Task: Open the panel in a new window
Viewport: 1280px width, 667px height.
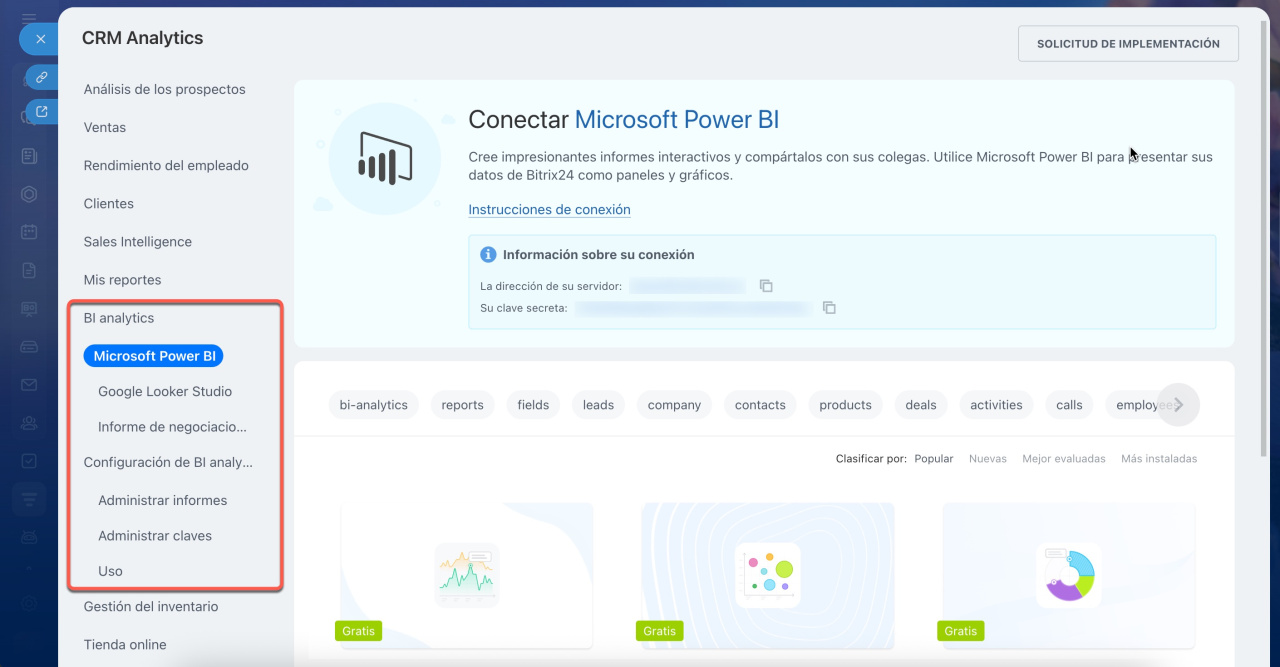Action: coord(42,112)
